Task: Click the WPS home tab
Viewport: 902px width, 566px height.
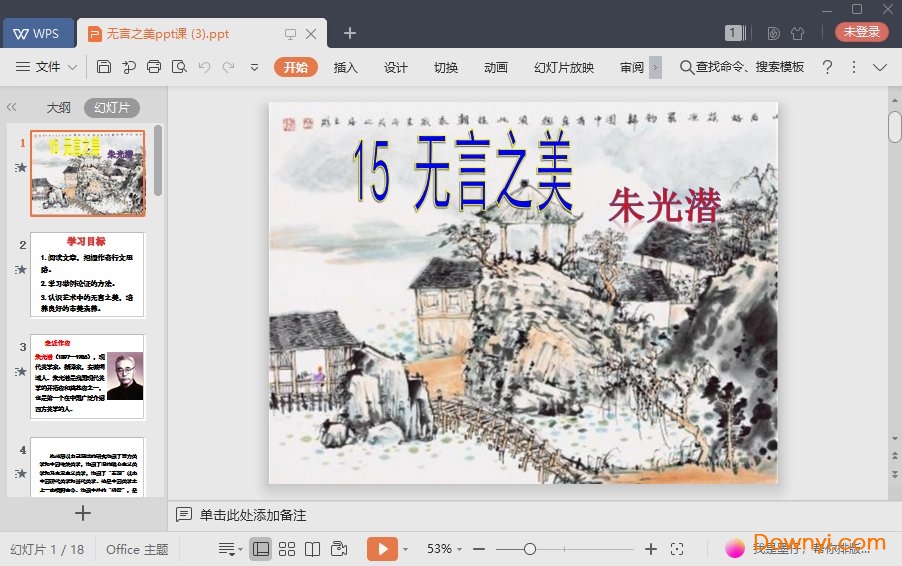Action: tap(38, 33)
